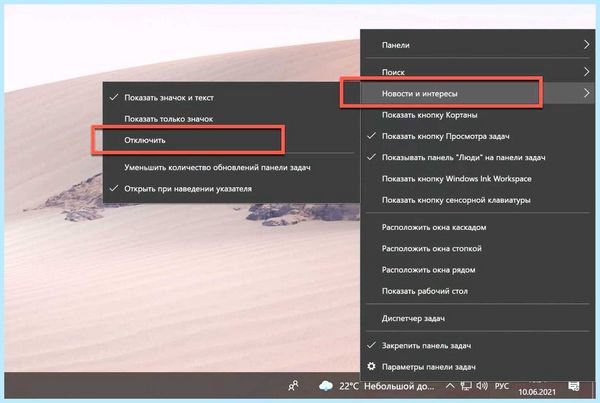Open the Action Center notification icon
The width and height of the screenshot is (600, 403).
[574, 386]
